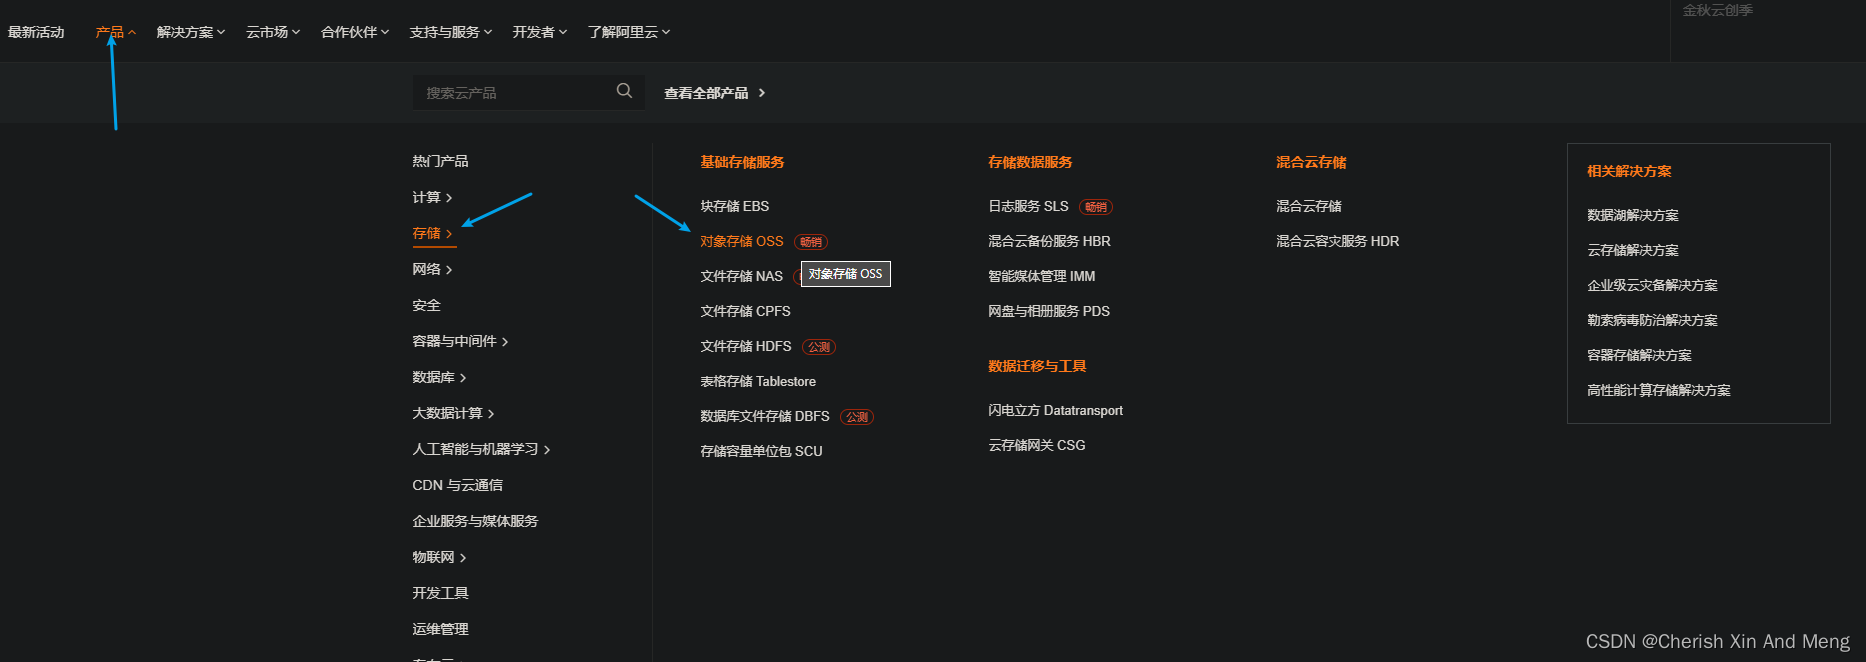Click 公测 badge beside 文件存储 HDFS
1866x662 pixels.
tap(819, 347)
